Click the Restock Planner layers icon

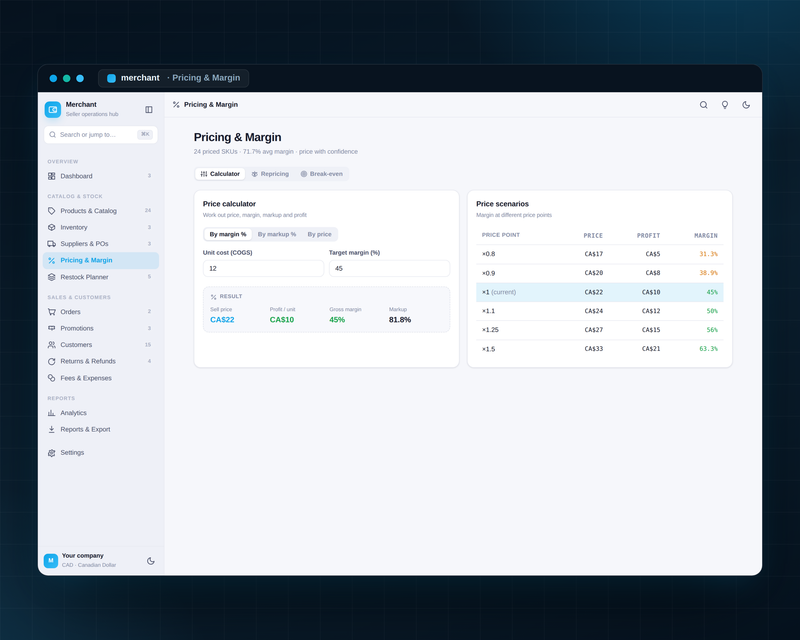pyautogui.click(x=52, y=277)
